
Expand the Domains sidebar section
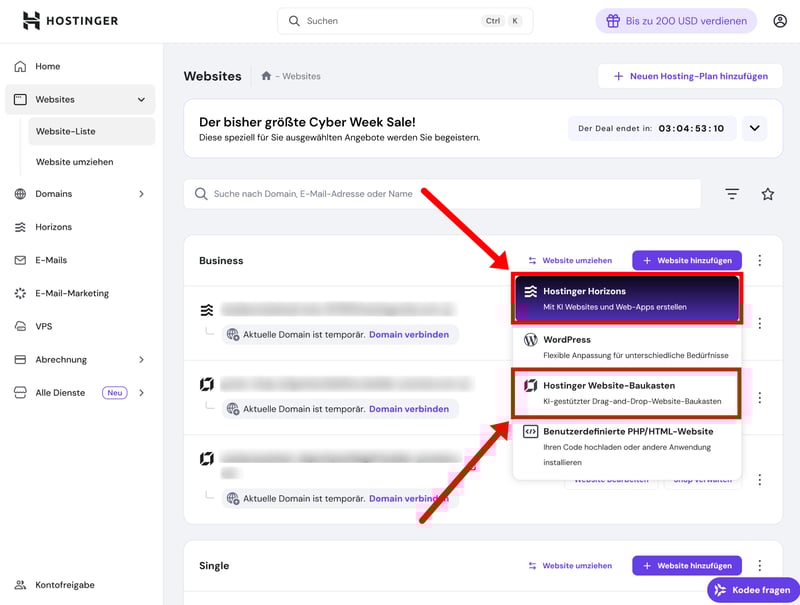tap(141, 194)
